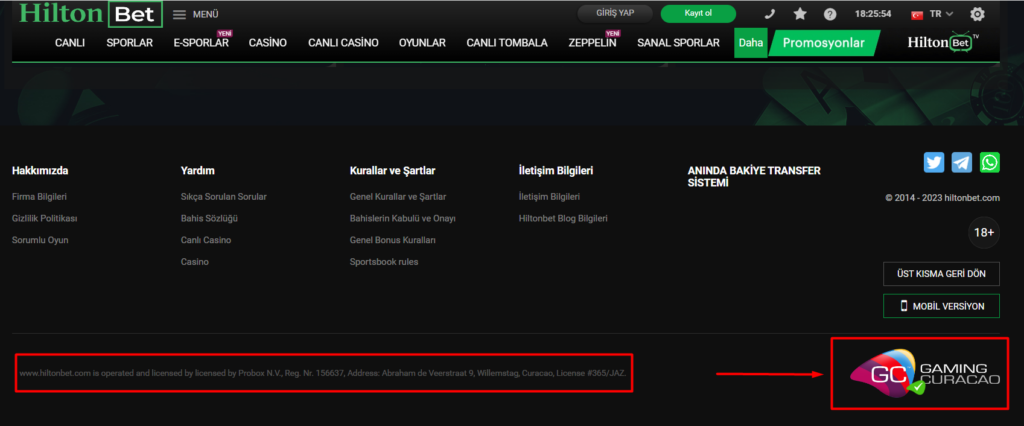Open Genel Bonus Kuralları link
This screenshot has width=1024, height=426.
(392, 240)
